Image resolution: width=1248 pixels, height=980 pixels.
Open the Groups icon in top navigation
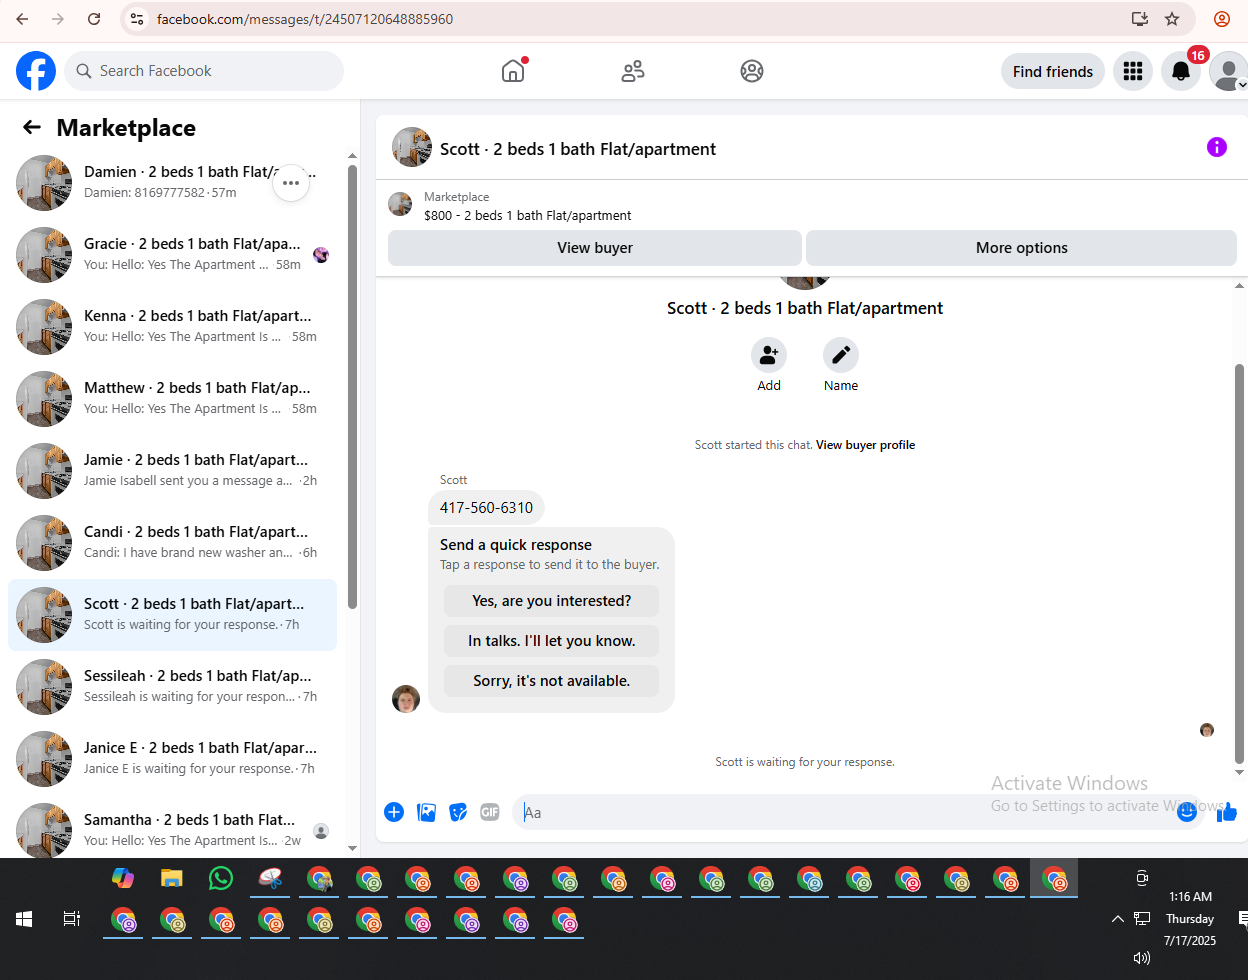point(752,71)
